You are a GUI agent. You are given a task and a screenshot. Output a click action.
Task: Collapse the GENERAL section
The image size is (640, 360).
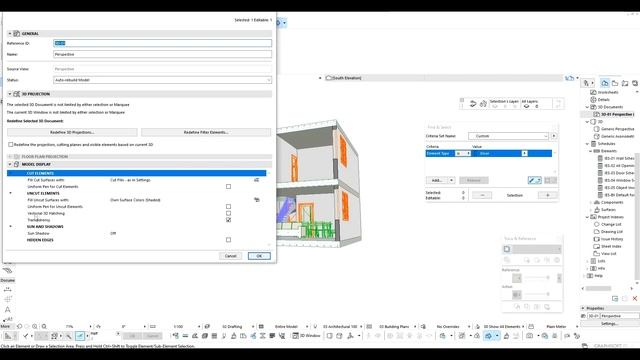pyautogui.click(x=10, y=33)
